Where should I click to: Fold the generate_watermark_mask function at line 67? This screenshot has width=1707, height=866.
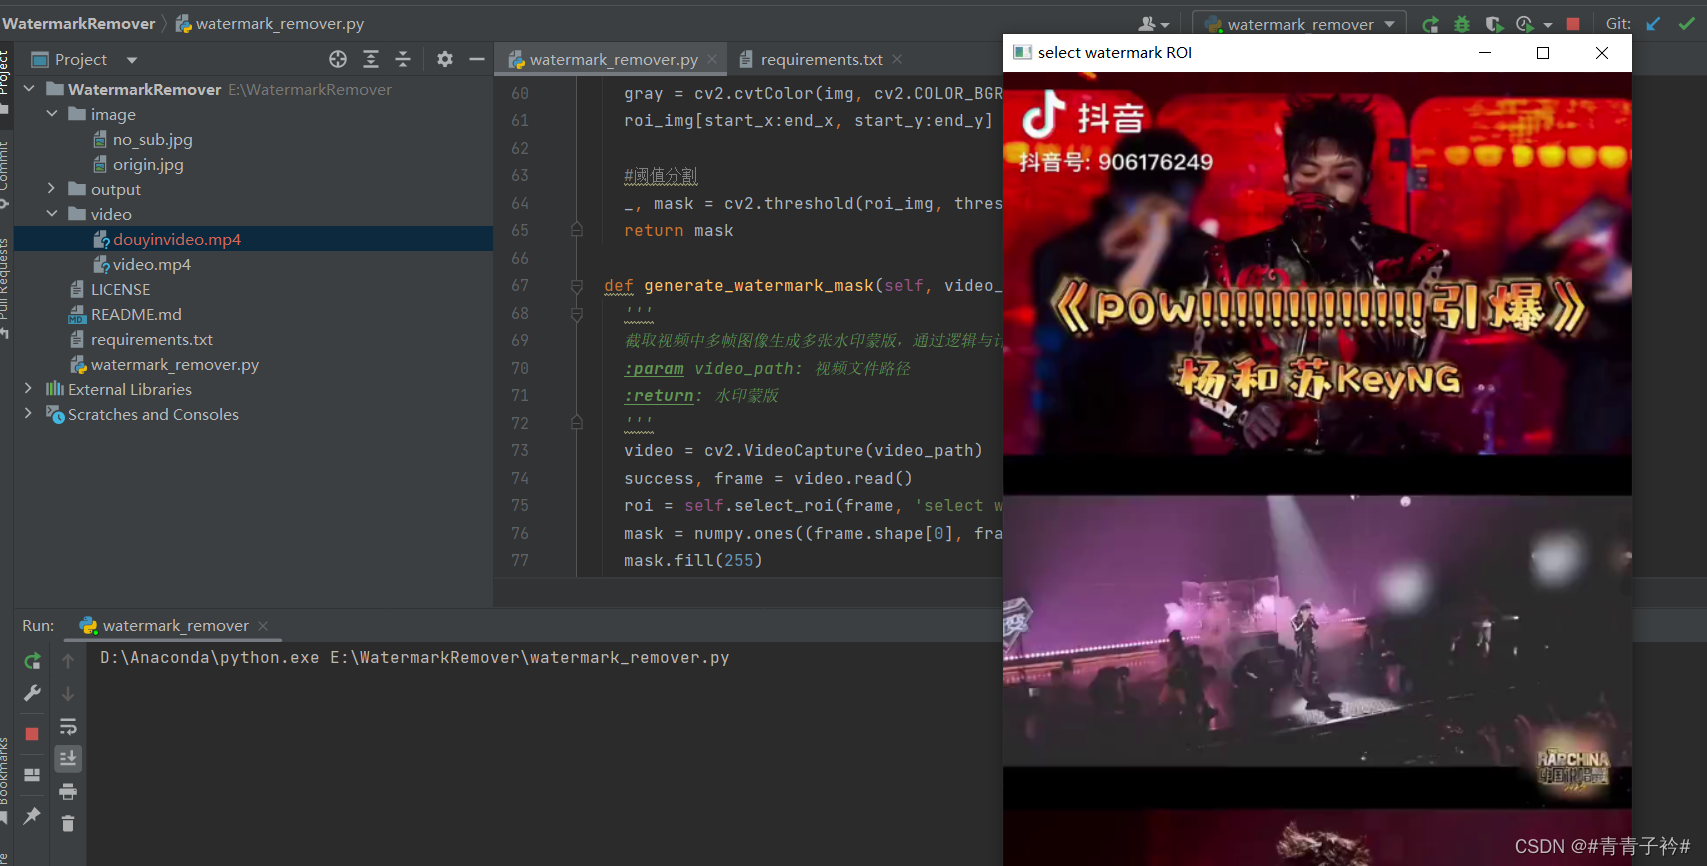(577, 286)
